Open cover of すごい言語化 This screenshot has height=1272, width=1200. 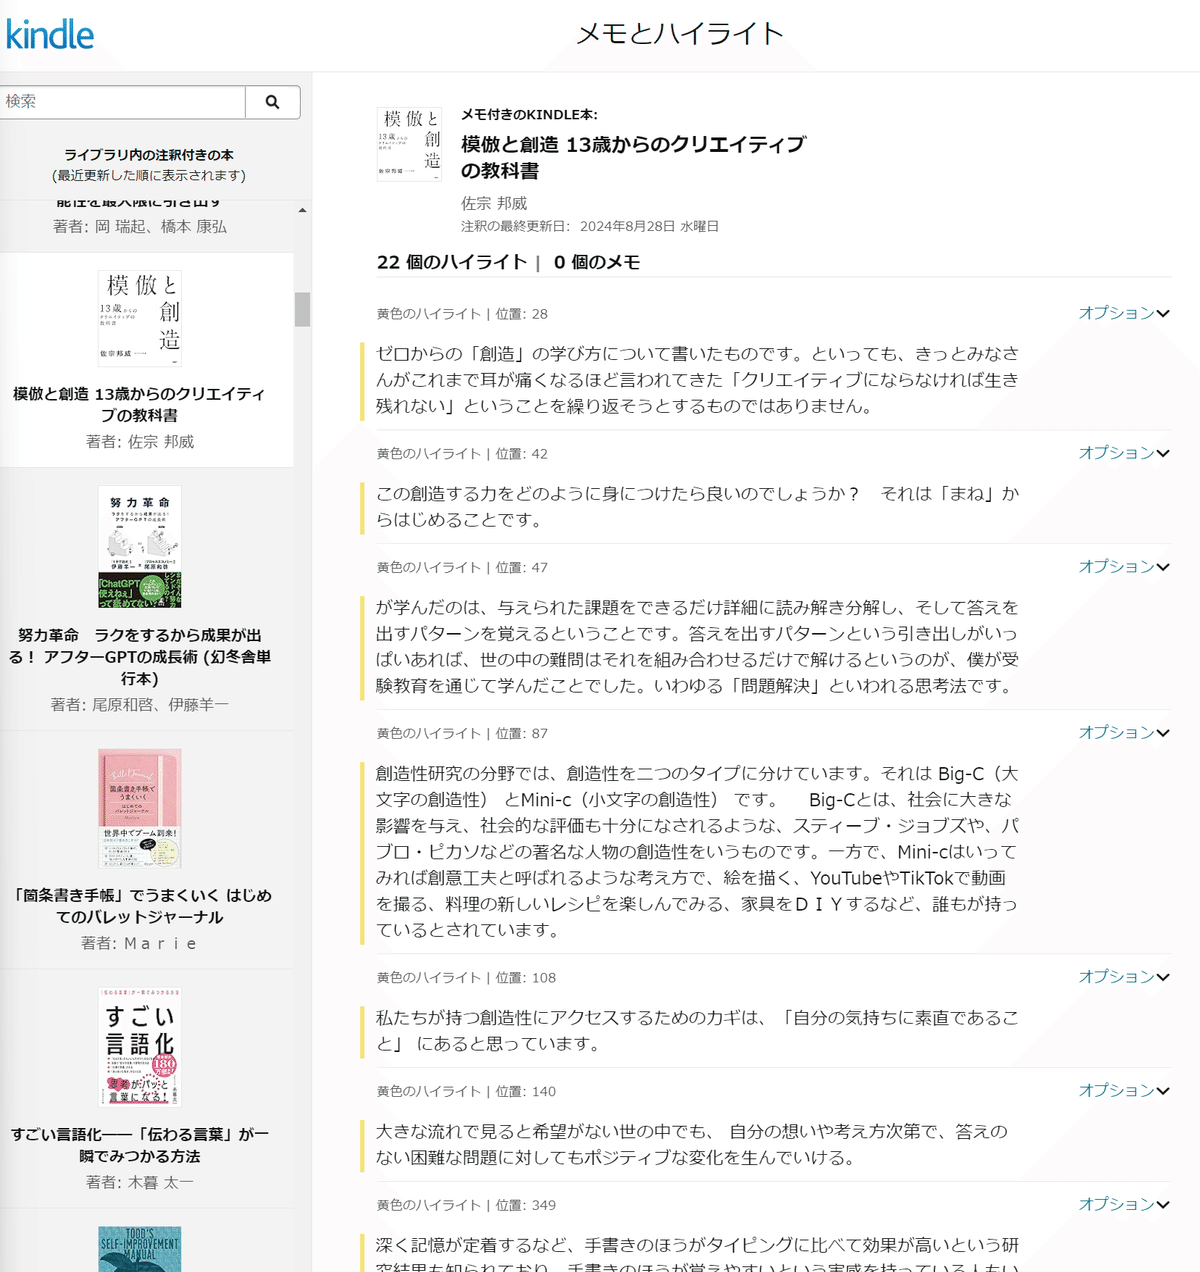point(140,1047)
